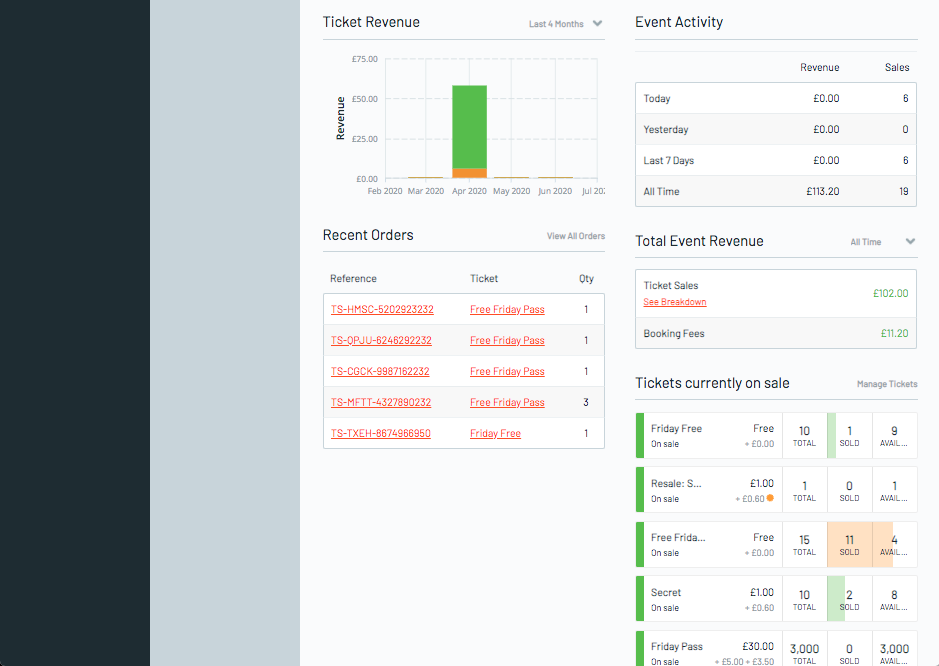Viewport: 939px width, 666px height.
Task: Select the April 2020 revenue bar in the chart
Action: pyautogui.click(x=470, y=130)
